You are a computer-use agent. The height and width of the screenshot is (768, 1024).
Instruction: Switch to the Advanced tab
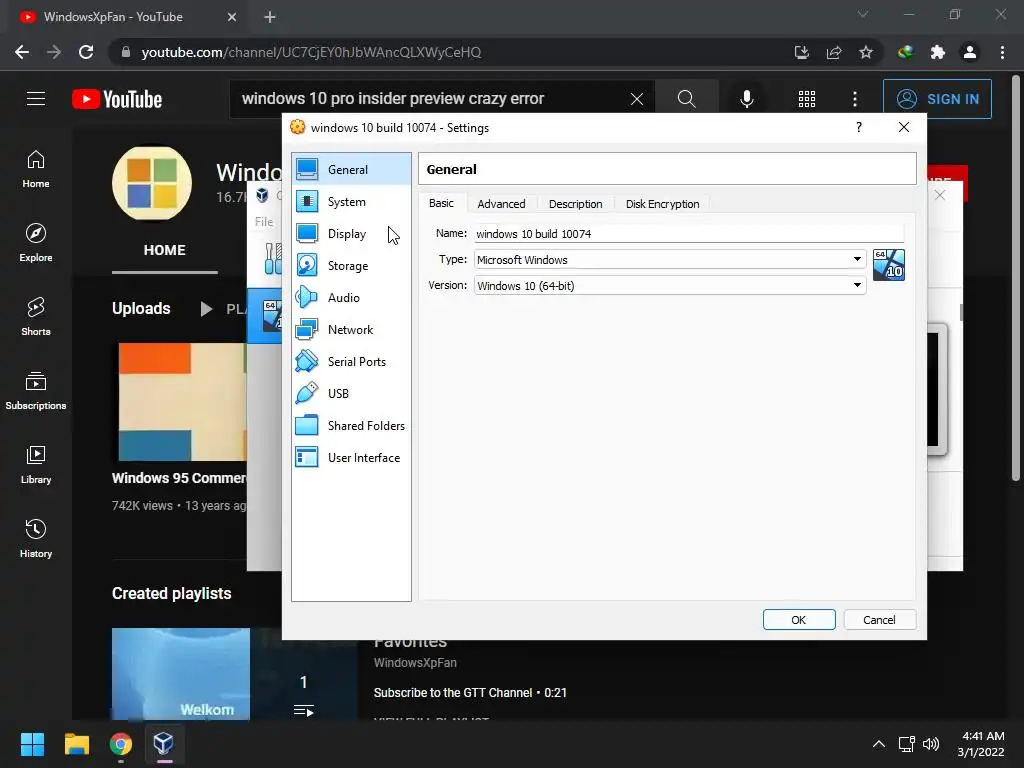(501, 204)
